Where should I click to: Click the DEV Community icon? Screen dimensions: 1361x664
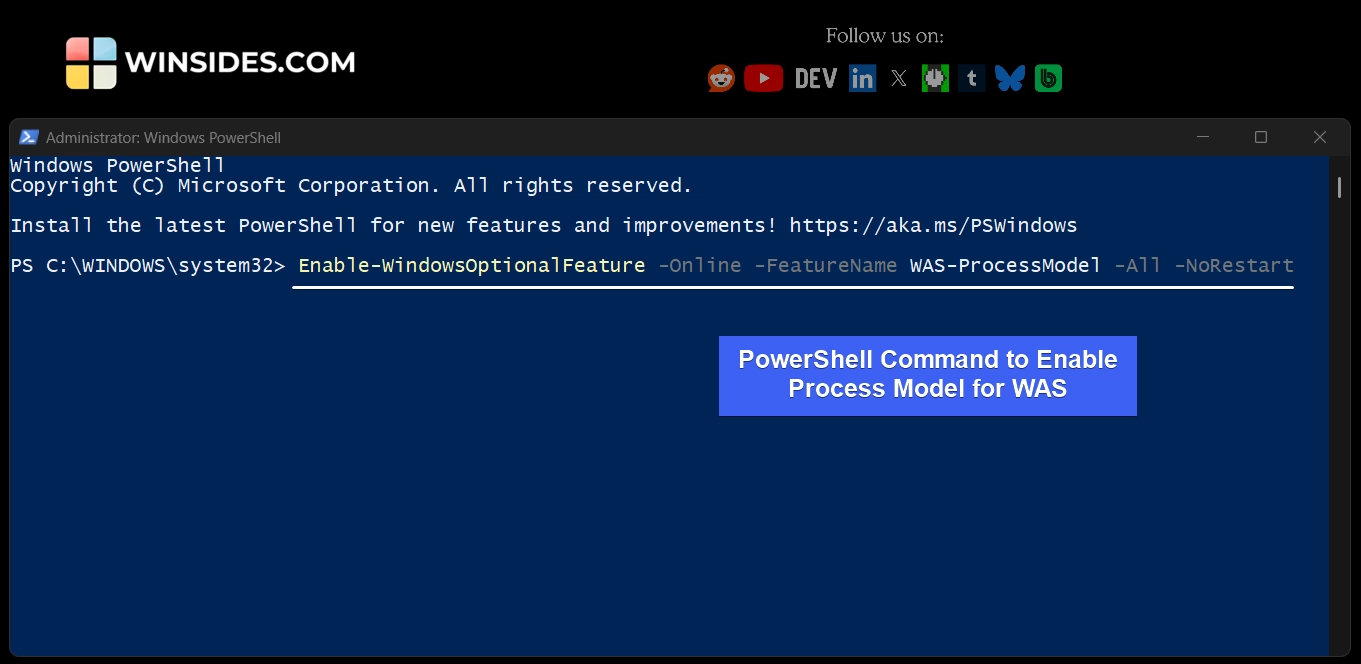815,77
